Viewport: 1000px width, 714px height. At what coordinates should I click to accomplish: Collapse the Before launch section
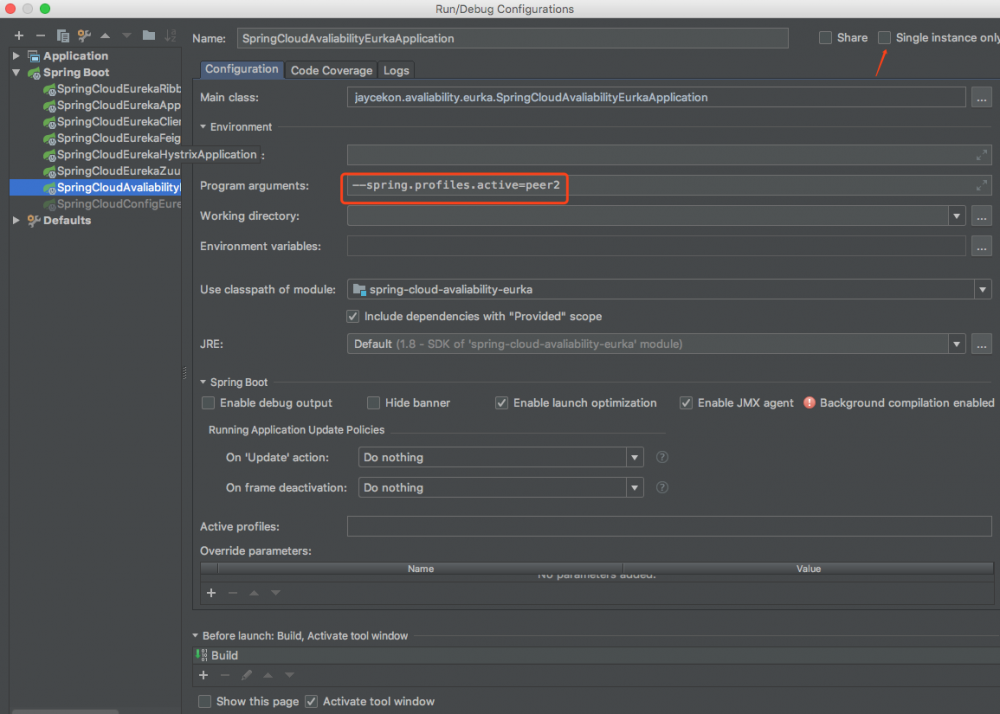(x=195, y=636)
